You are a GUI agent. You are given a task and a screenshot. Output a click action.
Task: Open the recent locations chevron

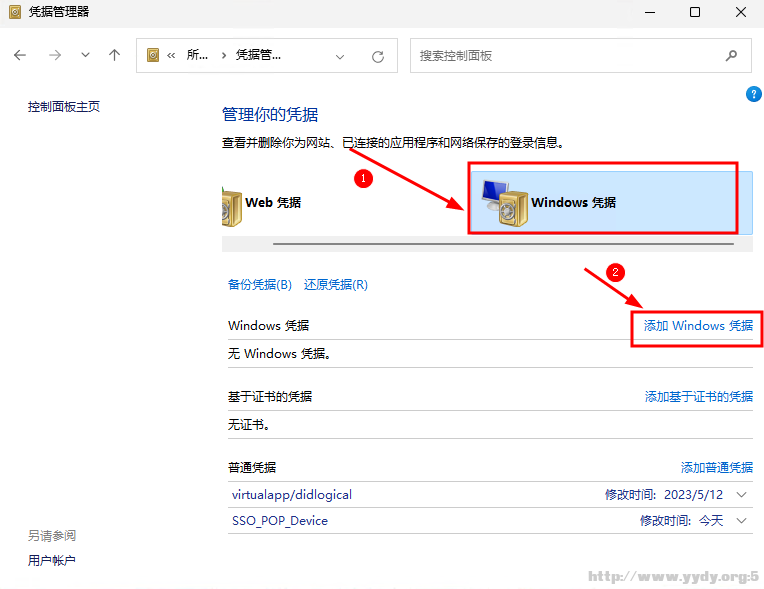(x=85, y=55)
